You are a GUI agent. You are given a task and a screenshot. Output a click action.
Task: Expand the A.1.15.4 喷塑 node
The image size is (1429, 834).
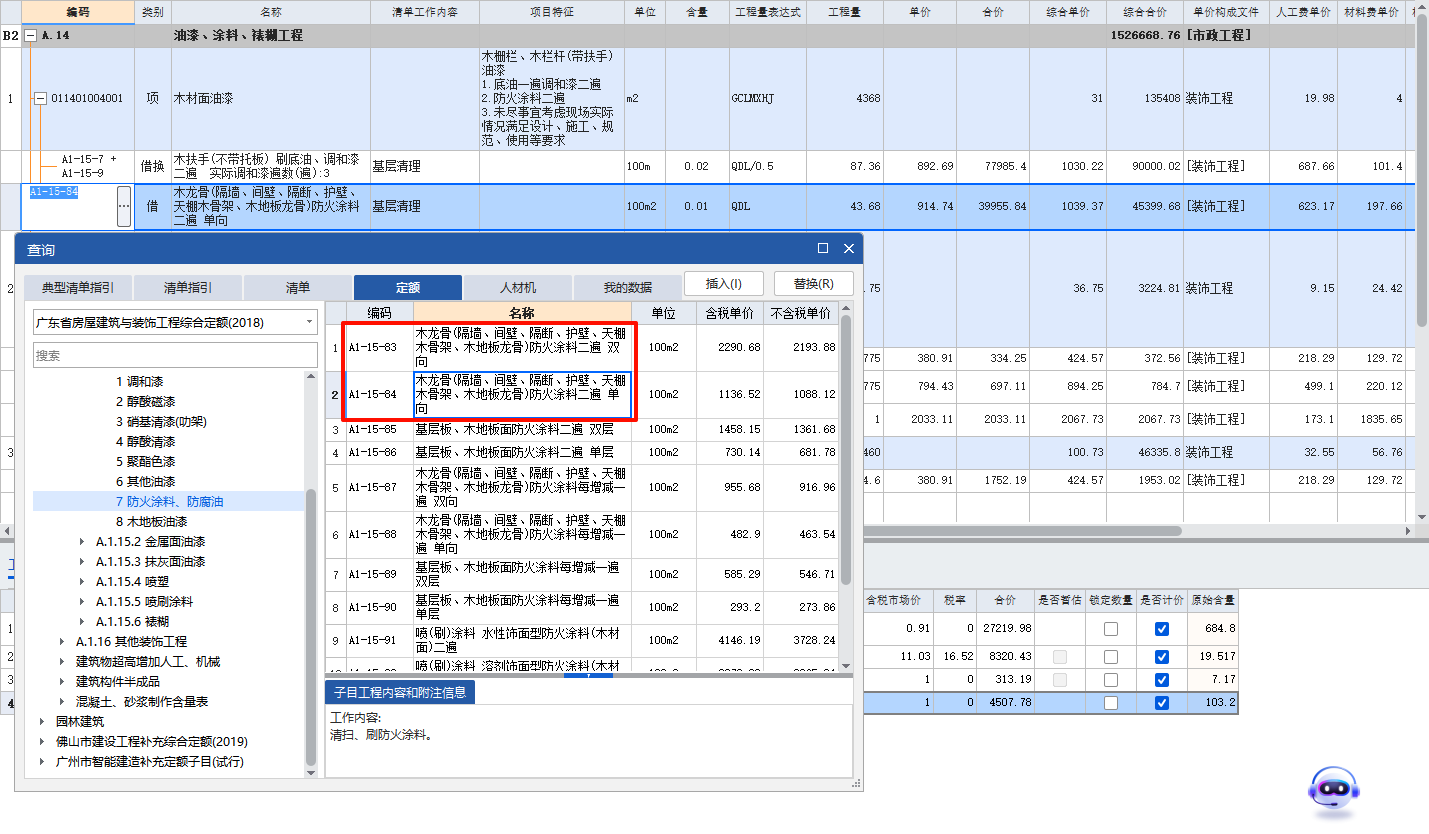pyautogui.click(x=82, y=582)
